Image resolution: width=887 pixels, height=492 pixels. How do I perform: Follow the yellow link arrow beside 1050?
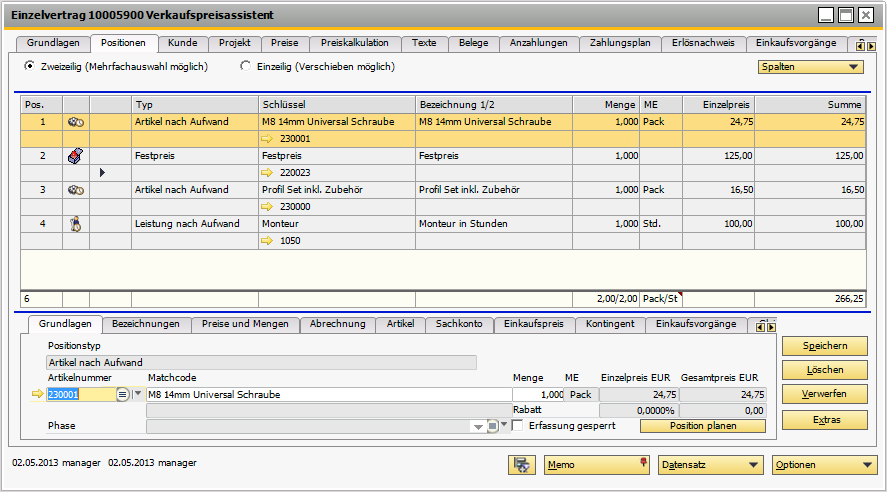pos(267,241)
